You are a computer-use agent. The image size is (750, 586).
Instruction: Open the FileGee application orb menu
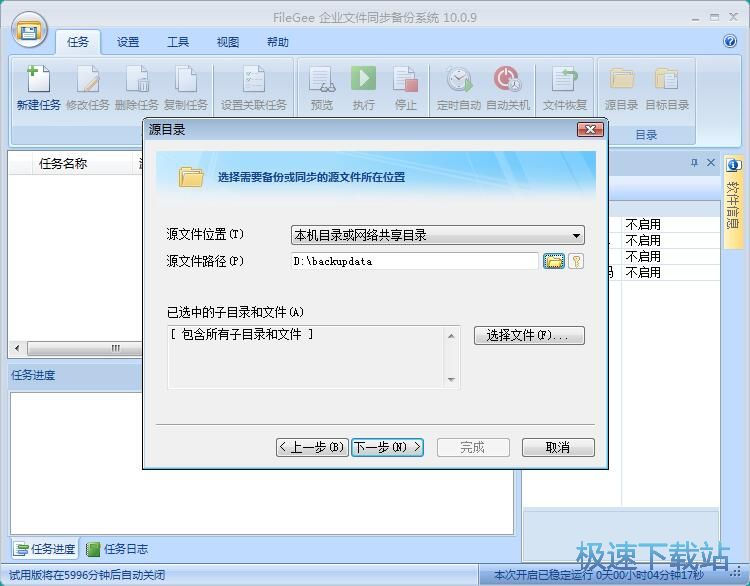click(x=29, y=30)
